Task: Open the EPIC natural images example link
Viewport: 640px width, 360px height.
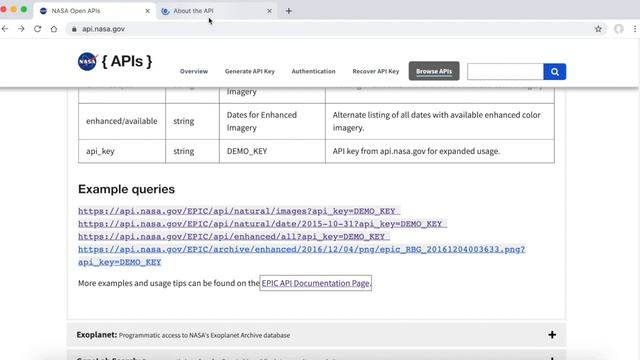Action: 238,211
